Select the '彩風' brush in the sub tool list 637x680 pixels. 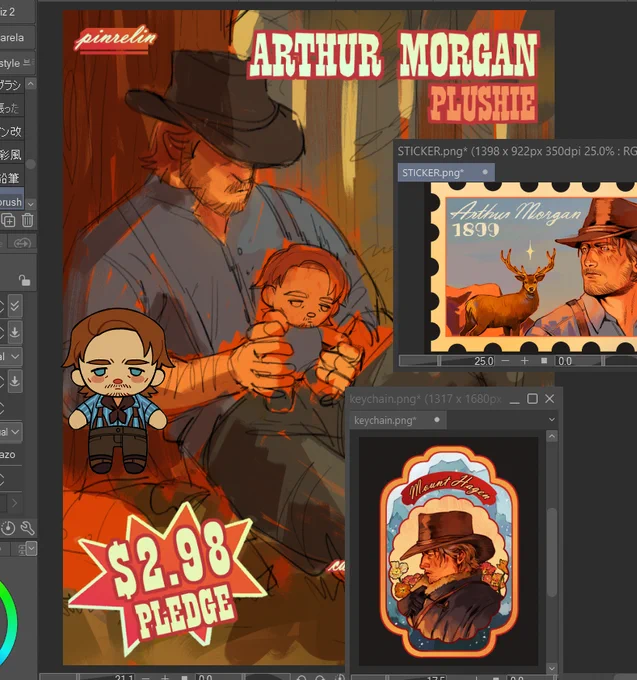(x=12, y=155)
